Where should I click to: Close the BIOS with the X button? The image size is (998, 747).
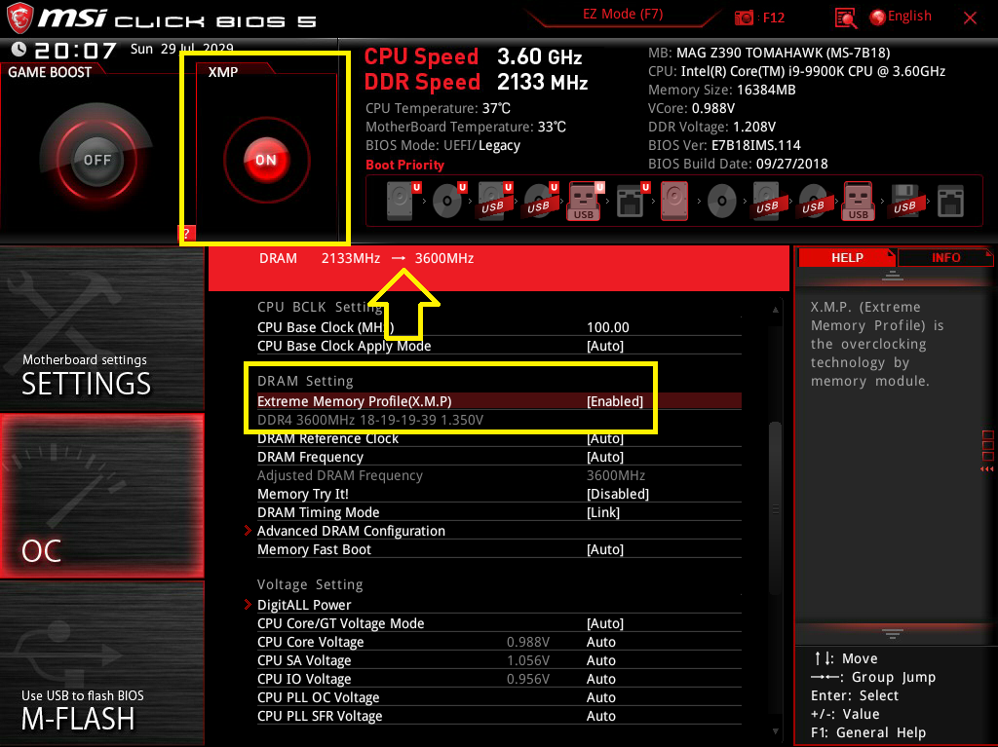pyautogui.click(x=970, y=18)
